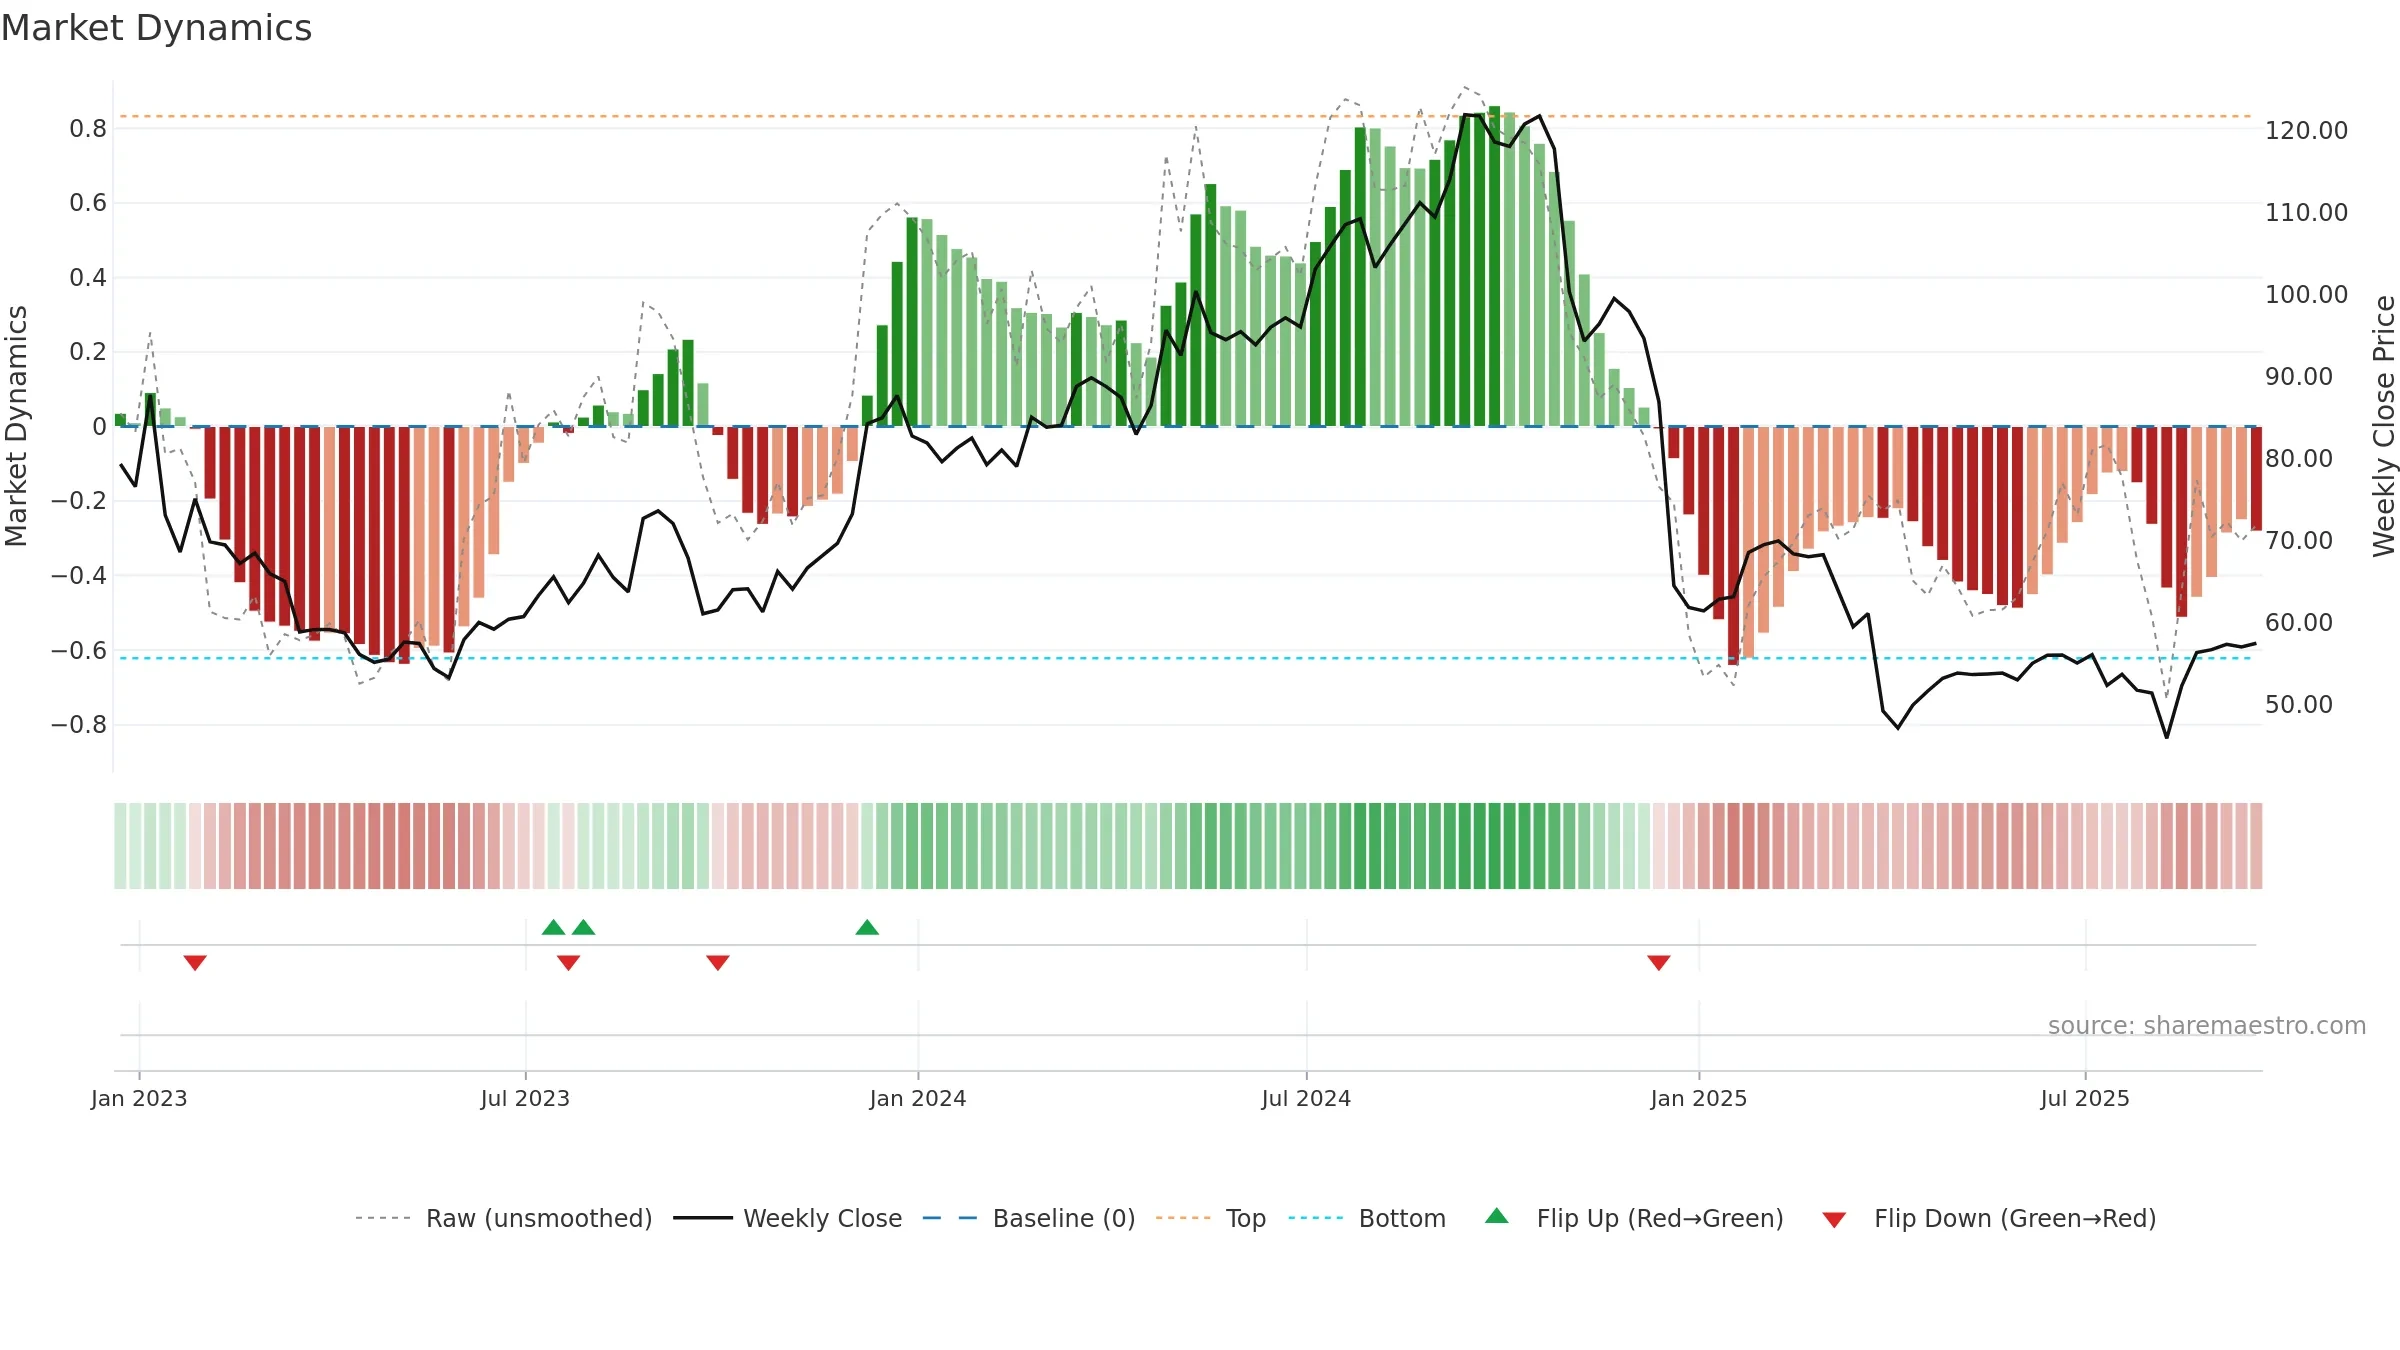Click the source: sharemaestro.com text
This screenshot has width=2400, height=1350.
click(2207, 1025)
